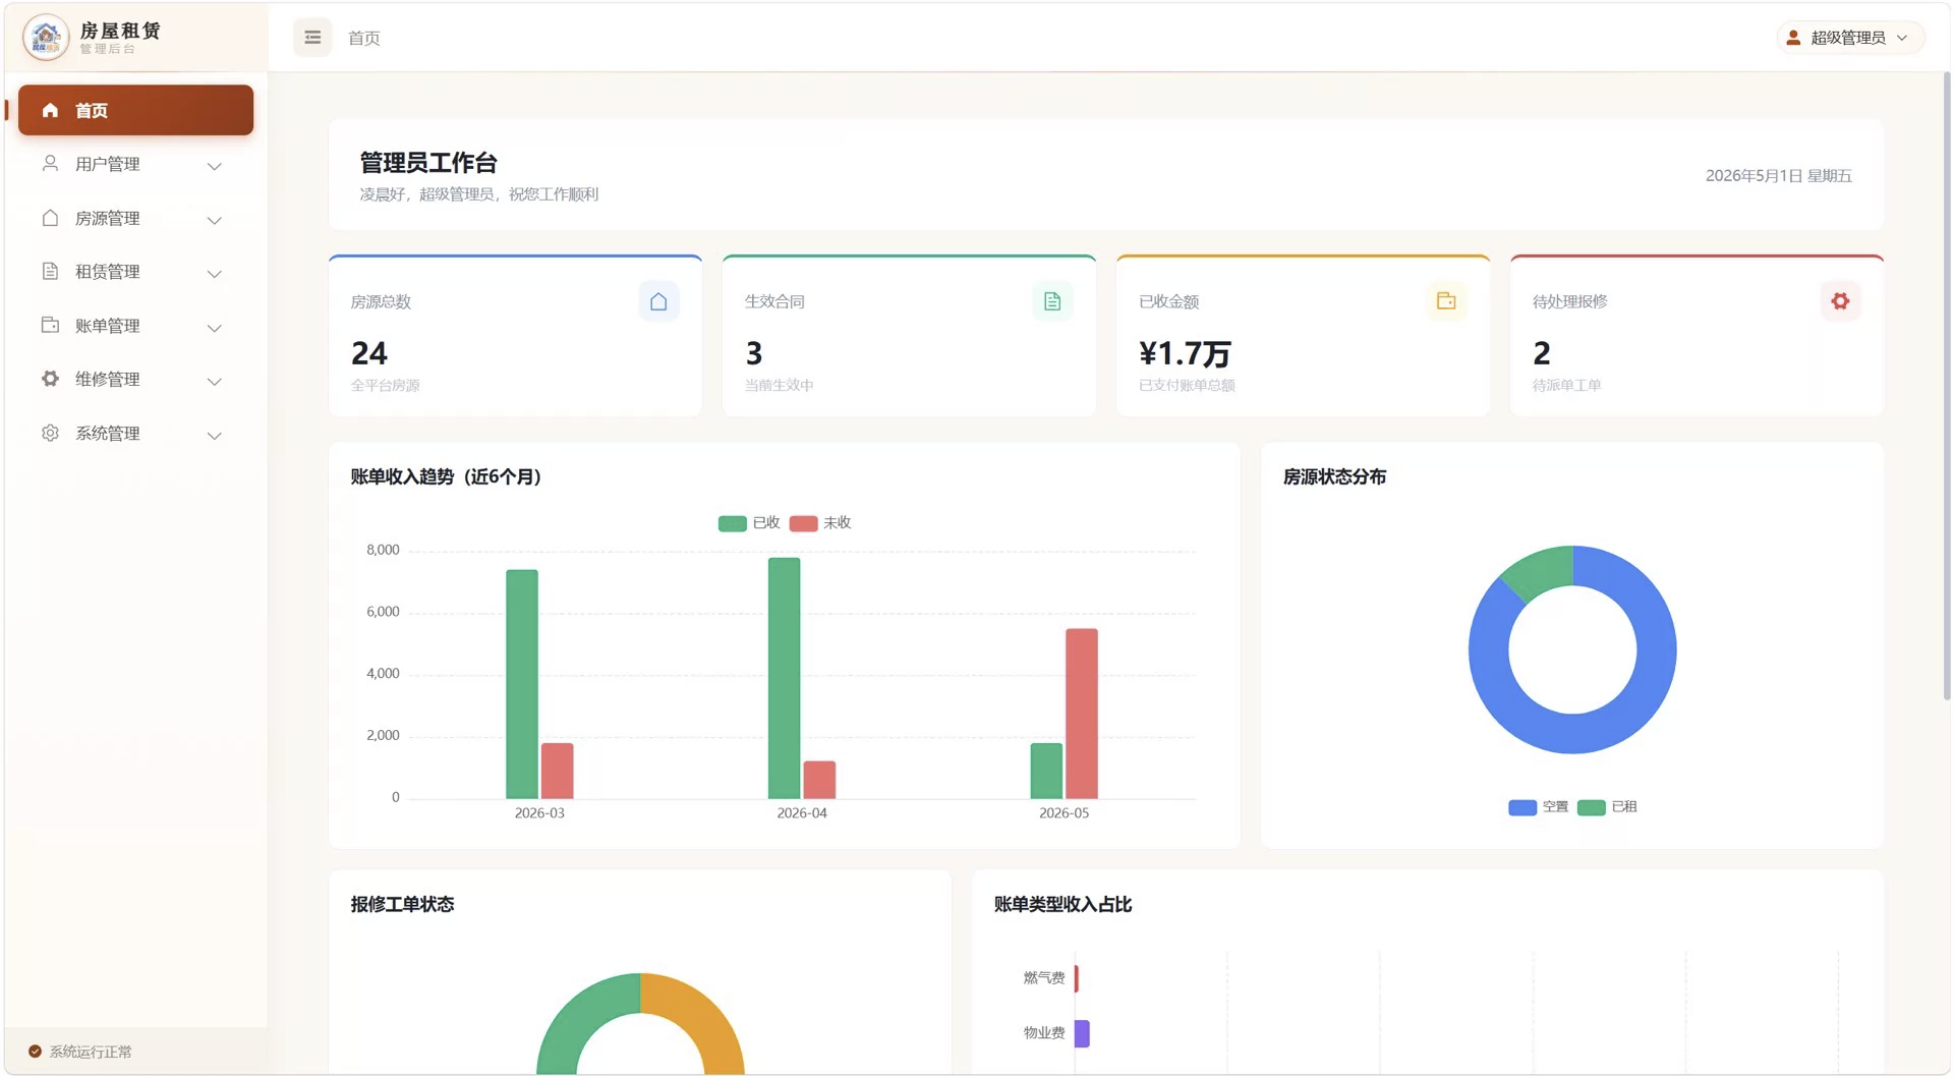Viewport: 1954px width, 1076px height.
Task: Toggle the sidebar collapse hamburger icon
Action: click(x=313, y=38)
